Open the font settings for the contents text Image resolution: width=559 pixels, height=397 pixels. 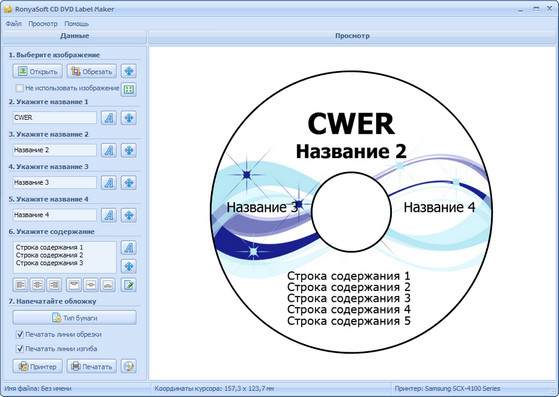[129, 248]
